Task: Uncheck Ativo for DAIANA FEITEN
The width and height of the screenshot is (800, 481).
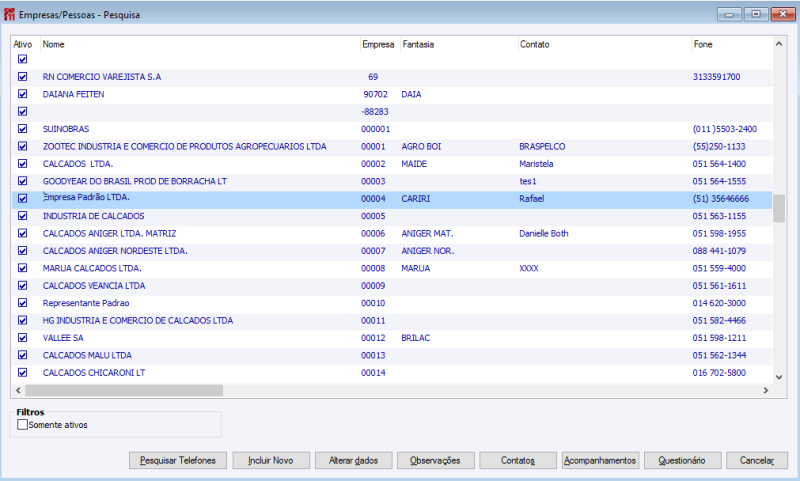Action: tap(22, 94)
